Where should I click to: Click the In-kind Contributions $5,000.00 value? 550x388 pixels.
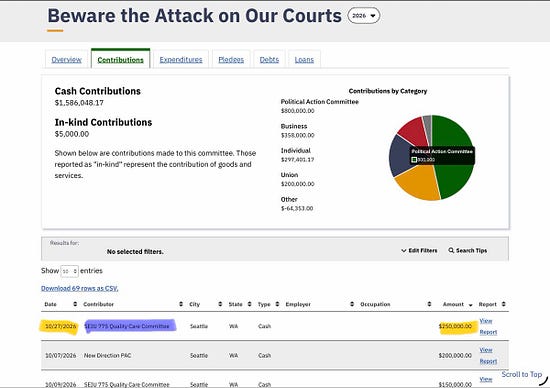coord(72,134)
